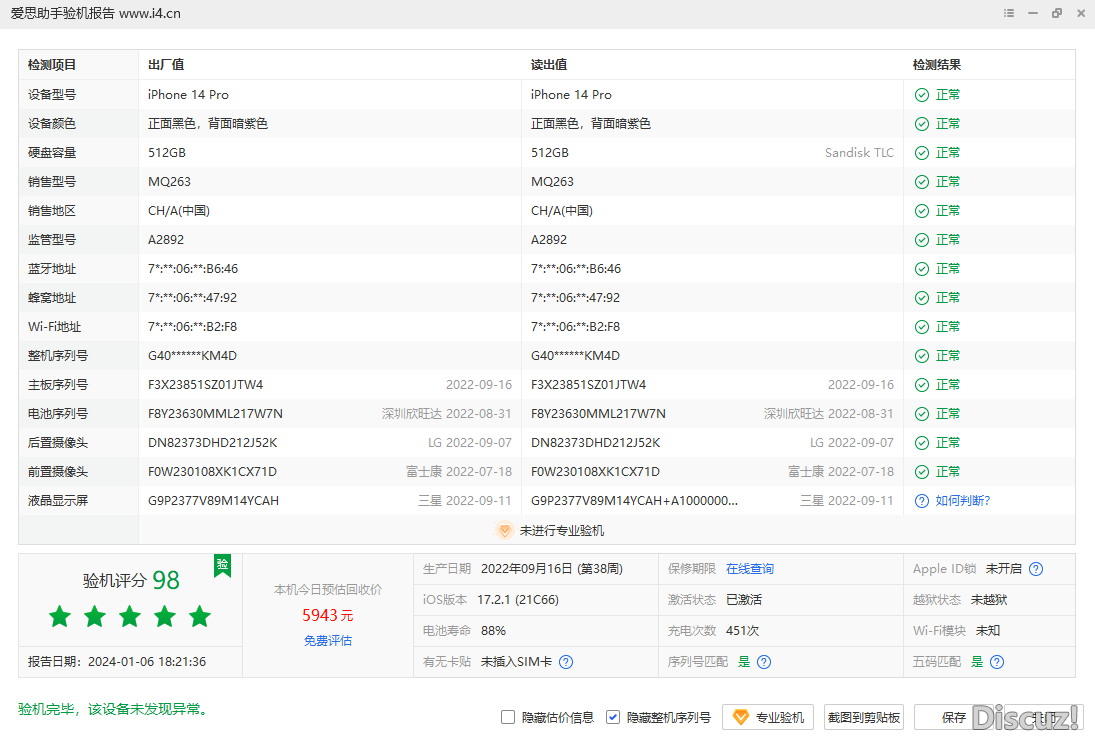
Task: Click G9P2377V89M14YCAH factory serial
Action: click(x=213, y=500)
